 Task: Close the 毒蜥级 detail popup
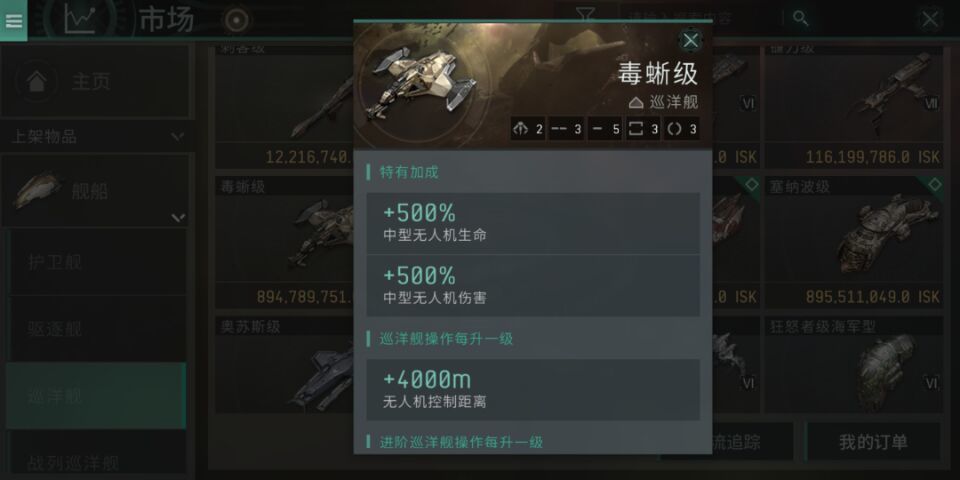[x=691, y=41]
